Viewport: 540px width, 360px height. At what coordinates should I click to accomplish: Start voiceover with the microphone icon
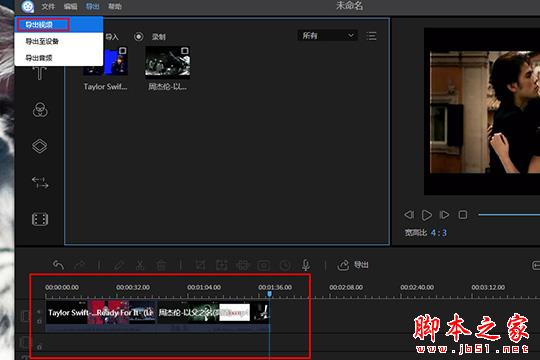[306, 265]
